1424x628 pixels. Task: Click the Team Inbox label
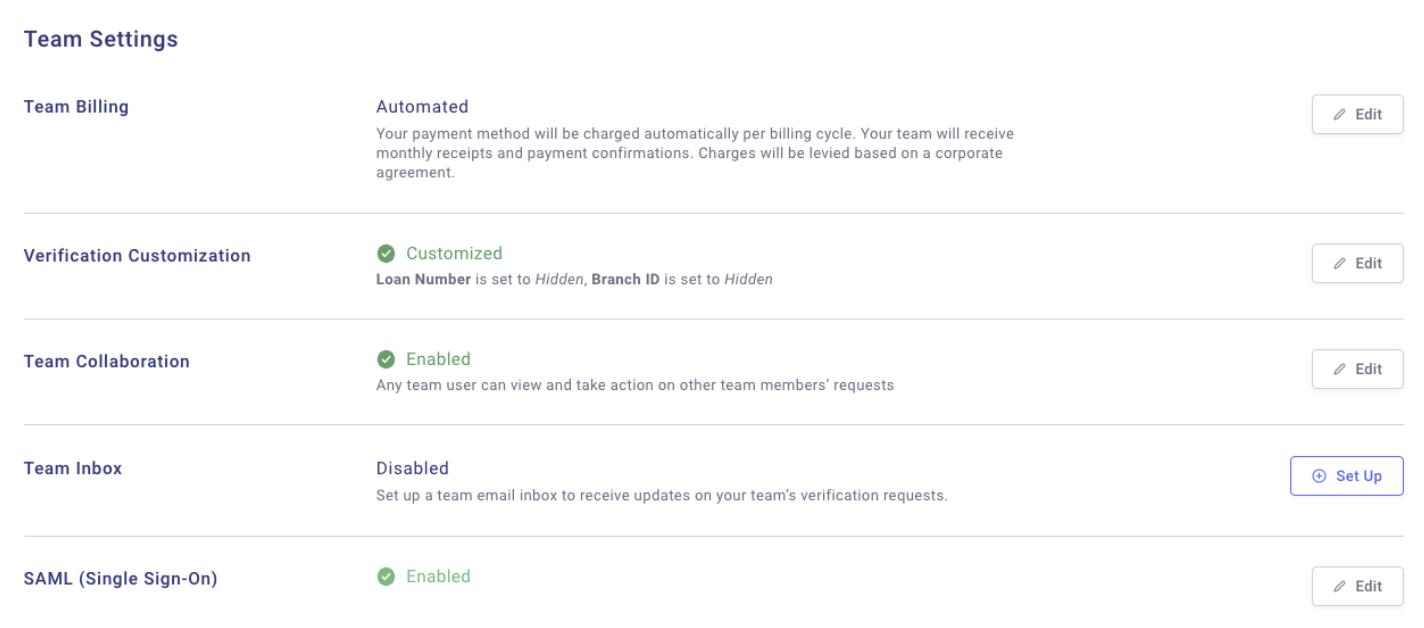click(x=73, y=468)
